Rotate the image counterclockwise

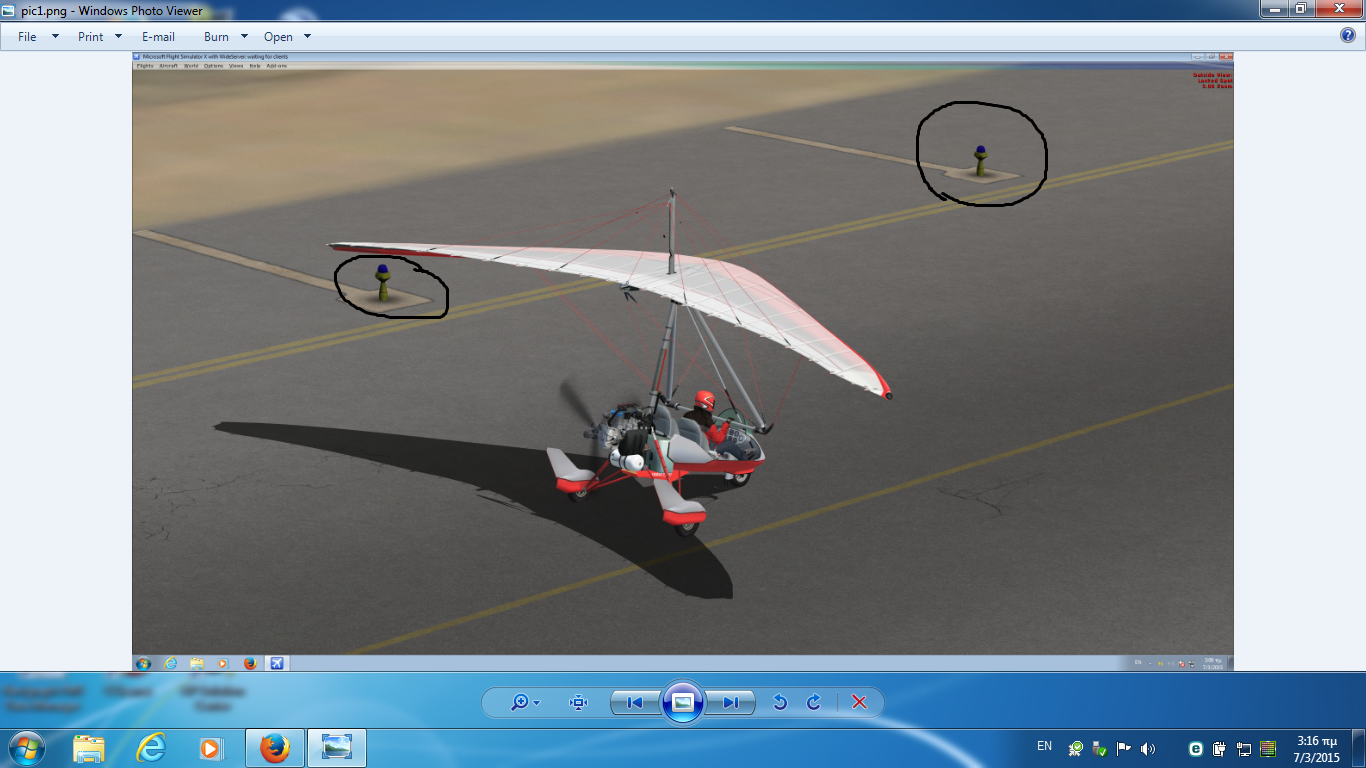click(780, 703)
